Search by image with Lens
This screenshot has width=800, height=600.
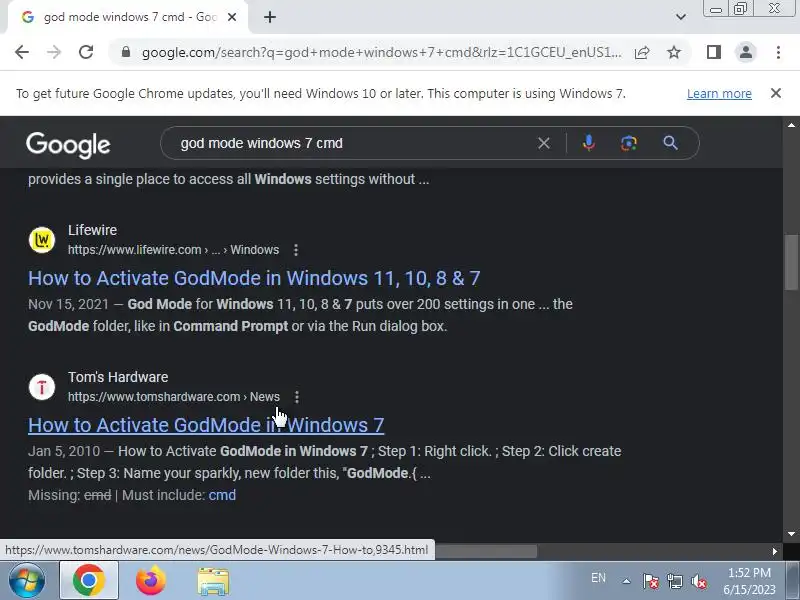(629, 143)
